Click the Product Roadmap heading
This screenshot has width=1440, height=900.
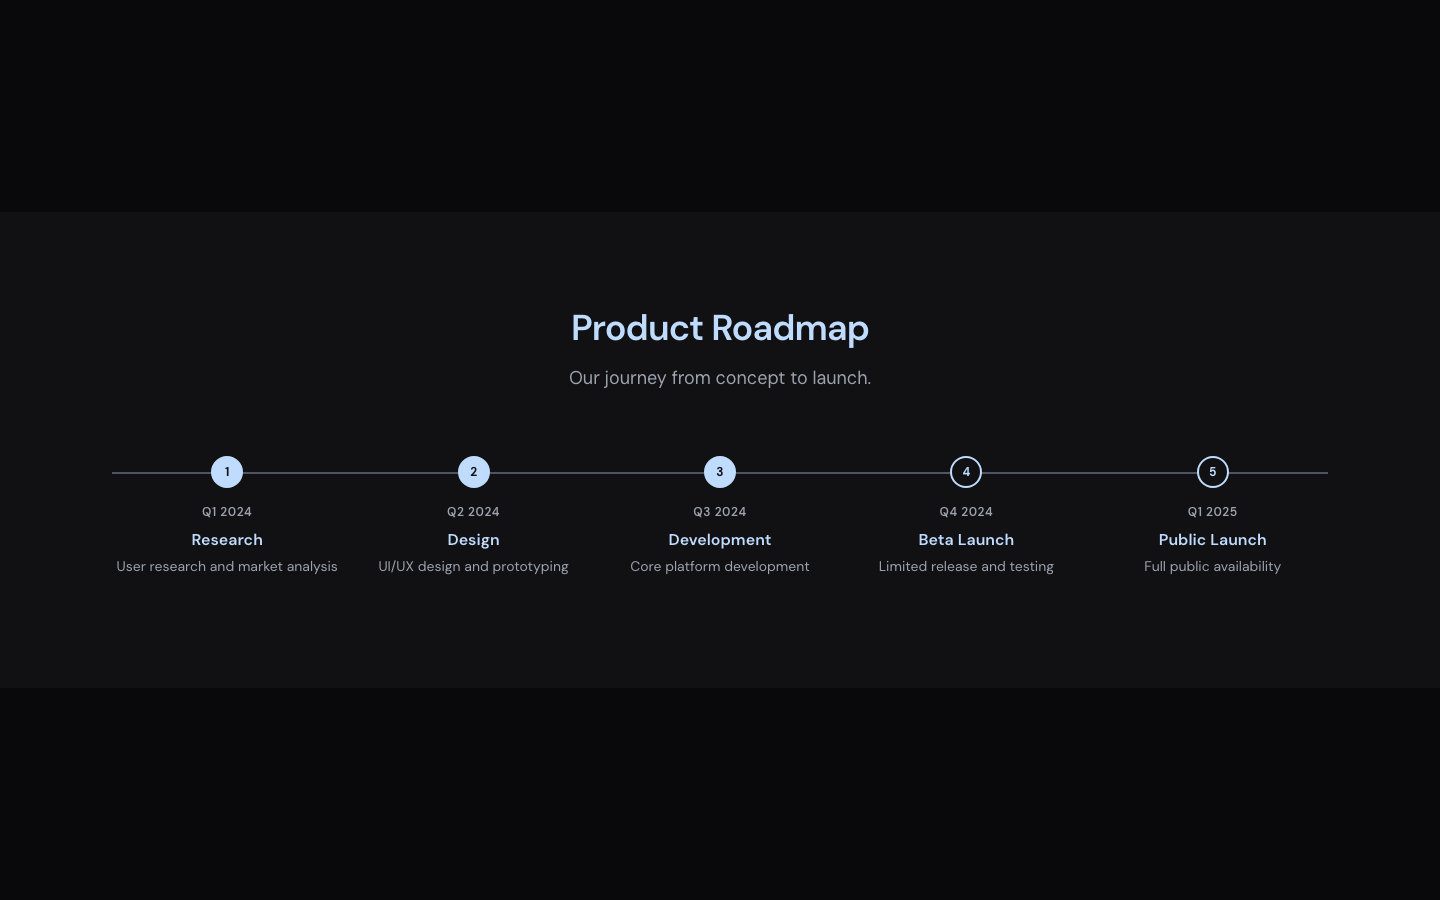(720, 328)
